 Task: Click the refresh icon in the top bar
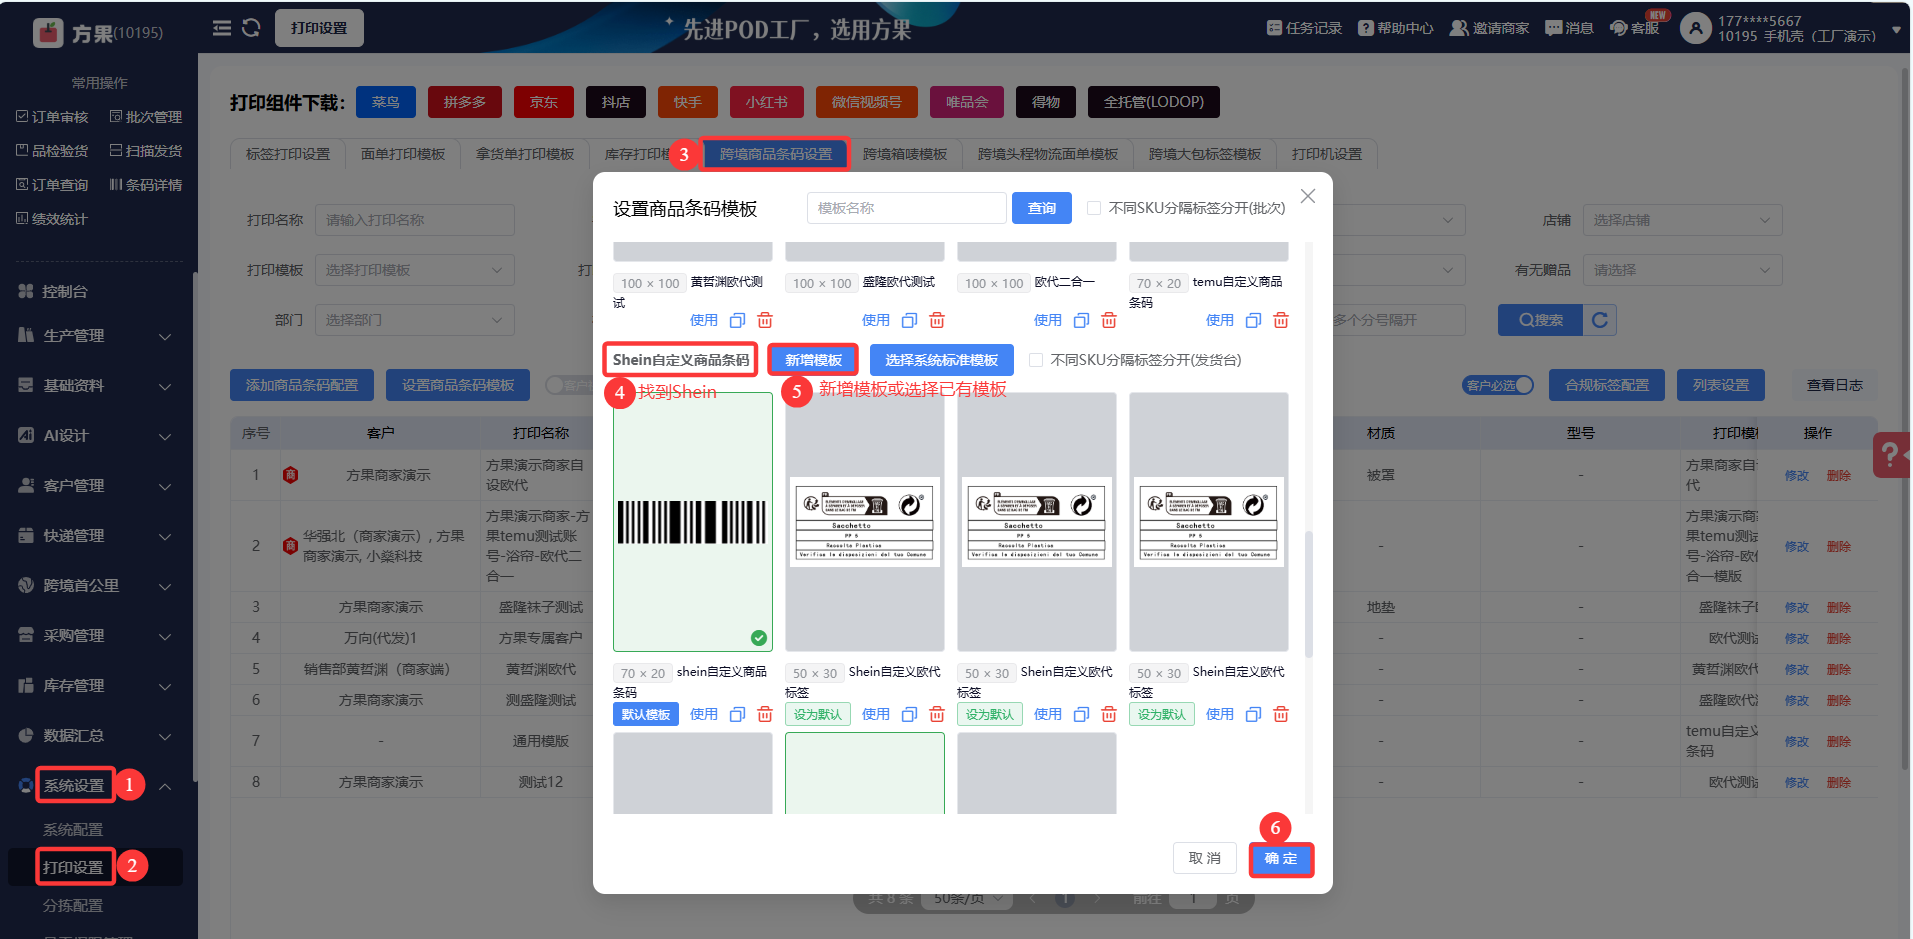tap(251, 28)
